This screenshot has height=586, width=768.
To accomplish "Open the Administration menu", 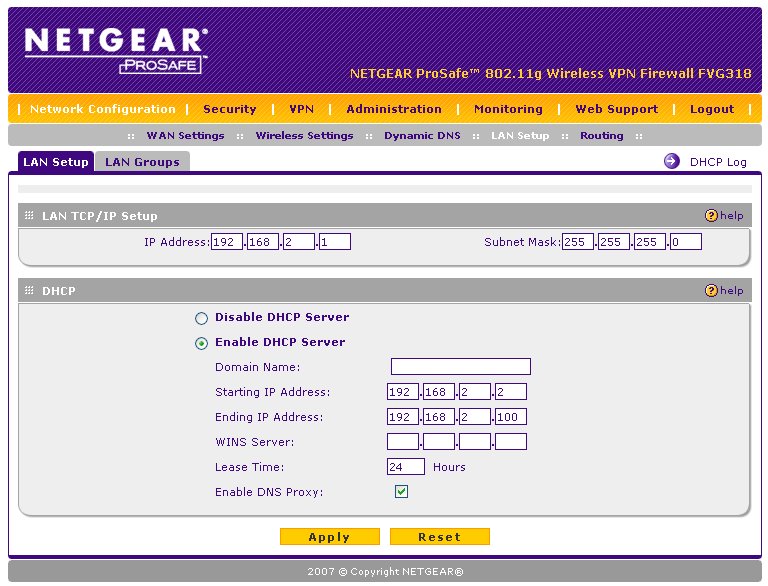I will 394,109.
